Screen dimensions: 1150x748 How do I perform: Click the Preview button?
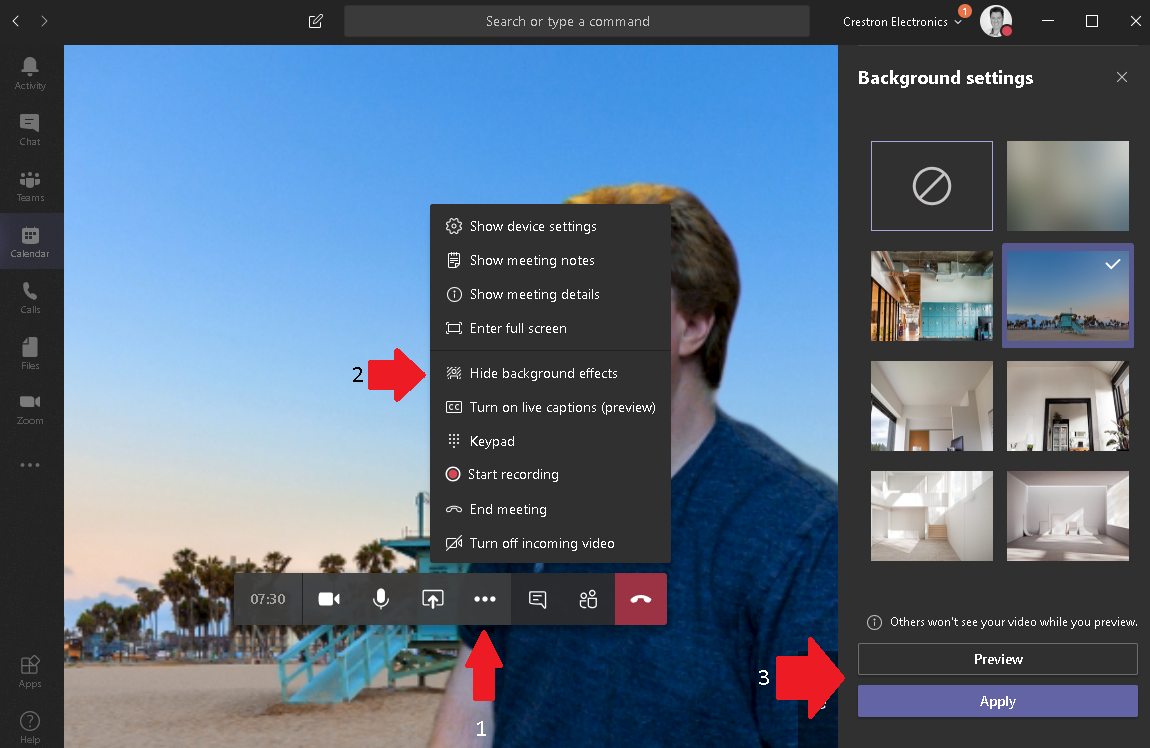tap(997, 659)
